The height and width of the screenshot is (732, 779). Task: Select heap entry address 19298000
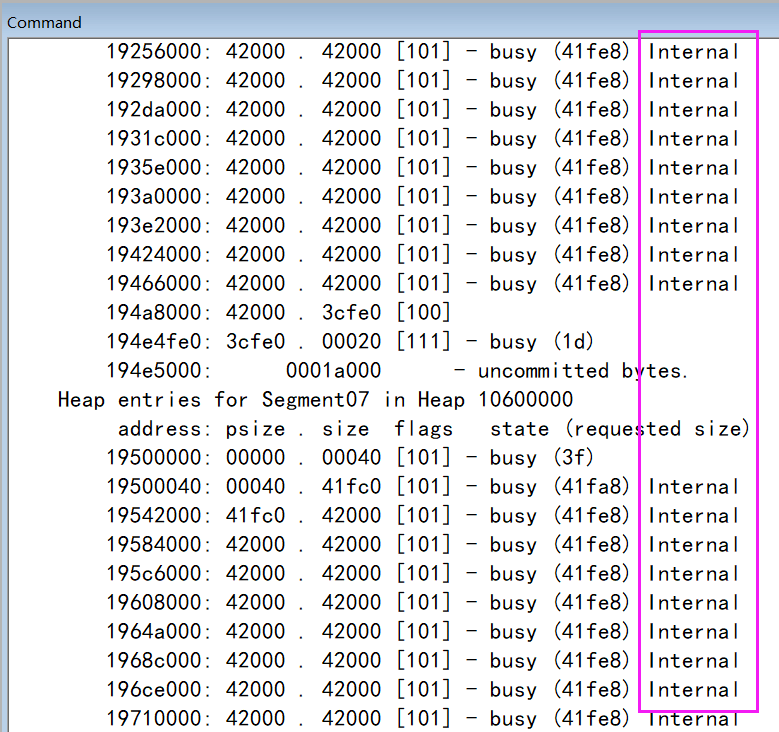(x=158, y=80)
